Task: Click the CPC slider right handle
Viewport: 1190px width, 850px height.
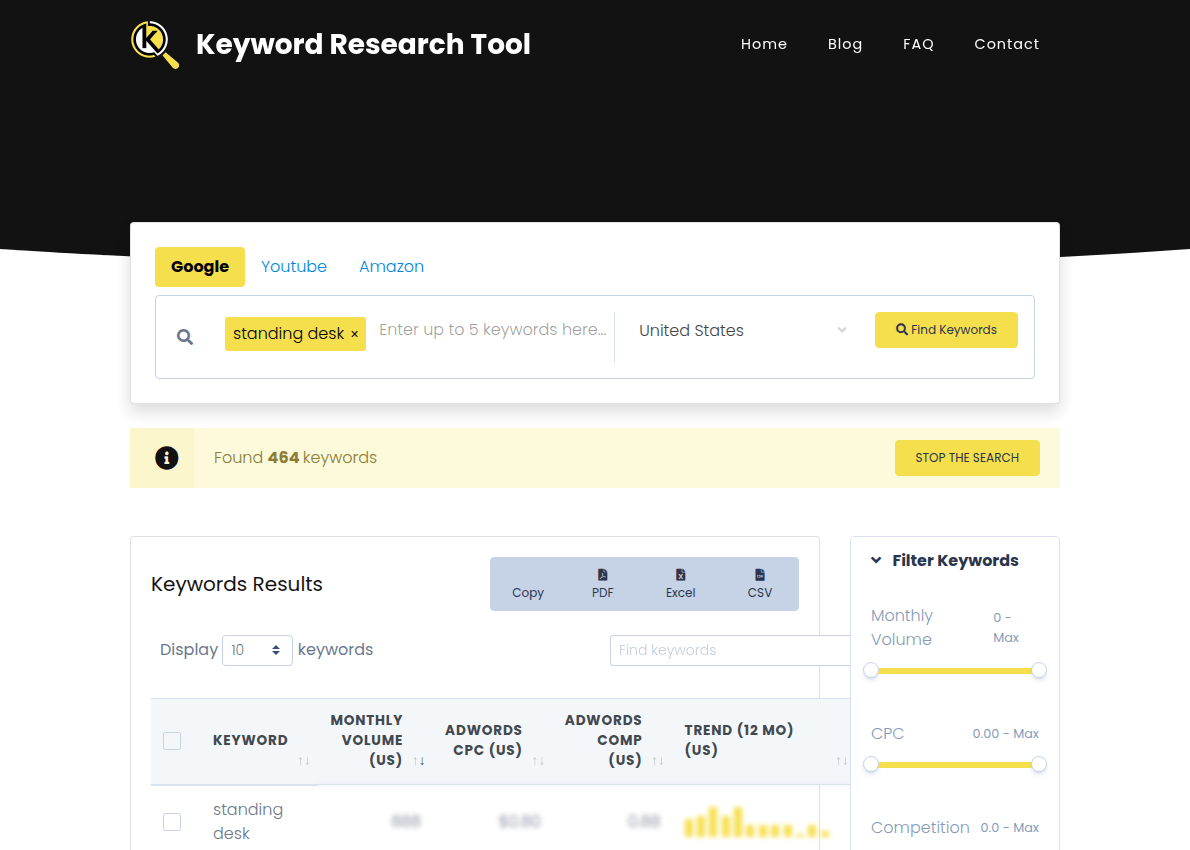Action: pyautogui.click(x=1039, y=764)
